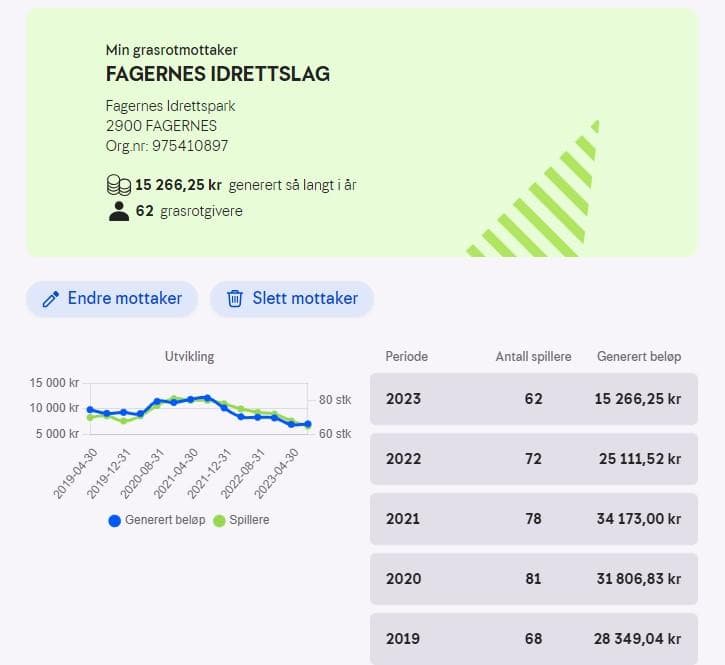The image size is (725, 665).
Task: Click the coin stack icon beside 15 266,25 kr
Action: point(118,185)
